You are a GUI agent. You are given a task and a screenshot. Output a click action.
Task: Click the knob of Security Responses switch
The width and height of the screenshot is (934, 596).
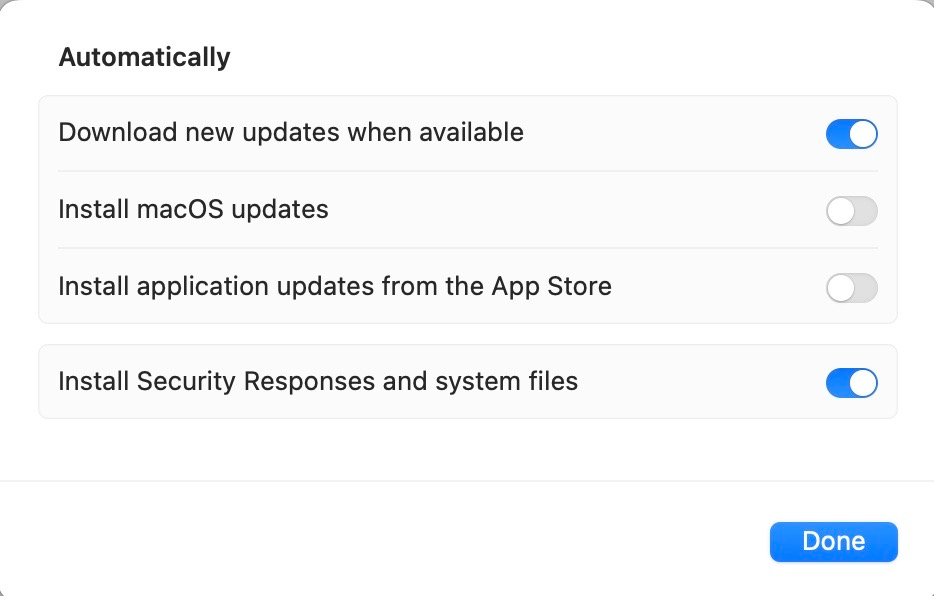(x=863, y=382)
